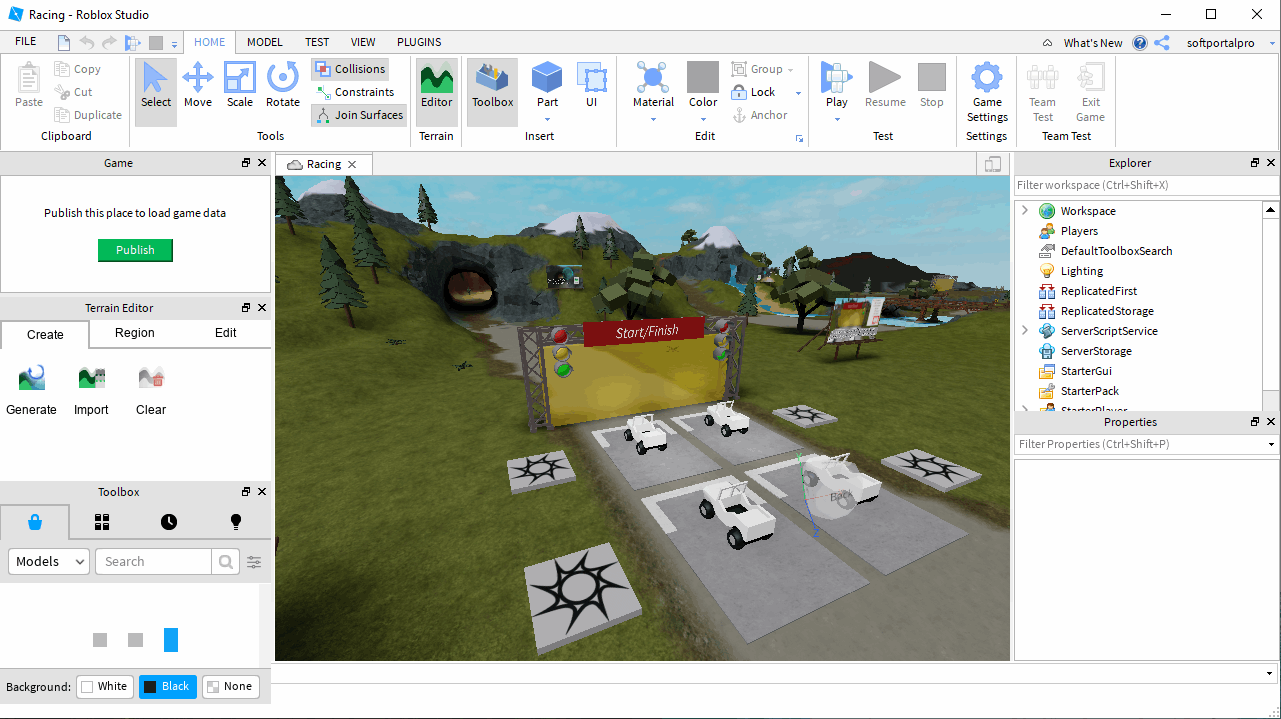This screenshot has height=719, width=1281.
Task: Open Toolbox search filter options
Action: [x=254, y=562]
